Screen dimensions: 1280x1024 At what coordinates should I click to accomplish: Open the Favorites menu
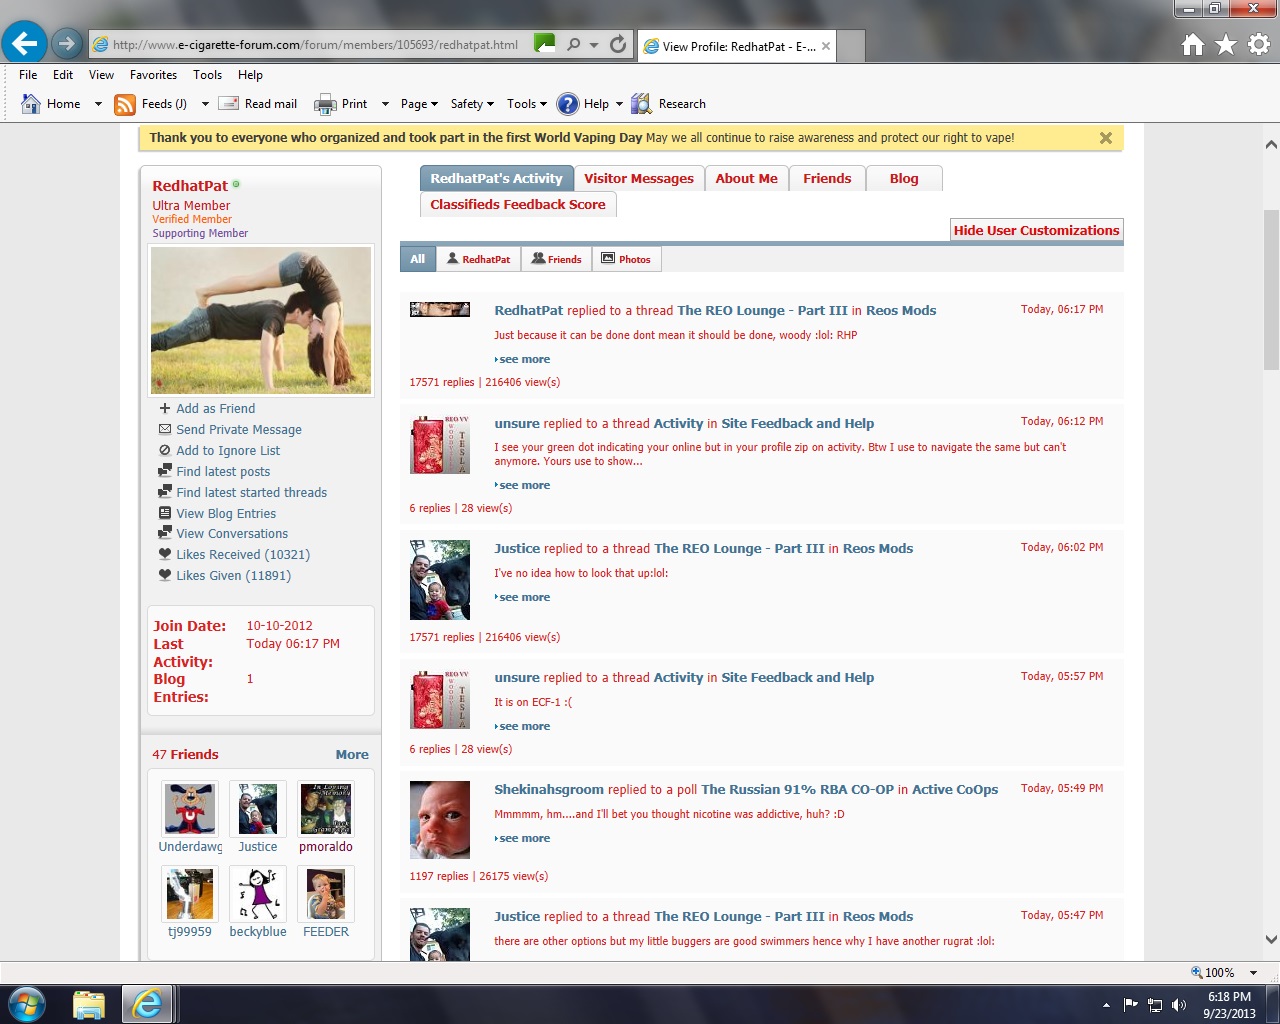153,75
